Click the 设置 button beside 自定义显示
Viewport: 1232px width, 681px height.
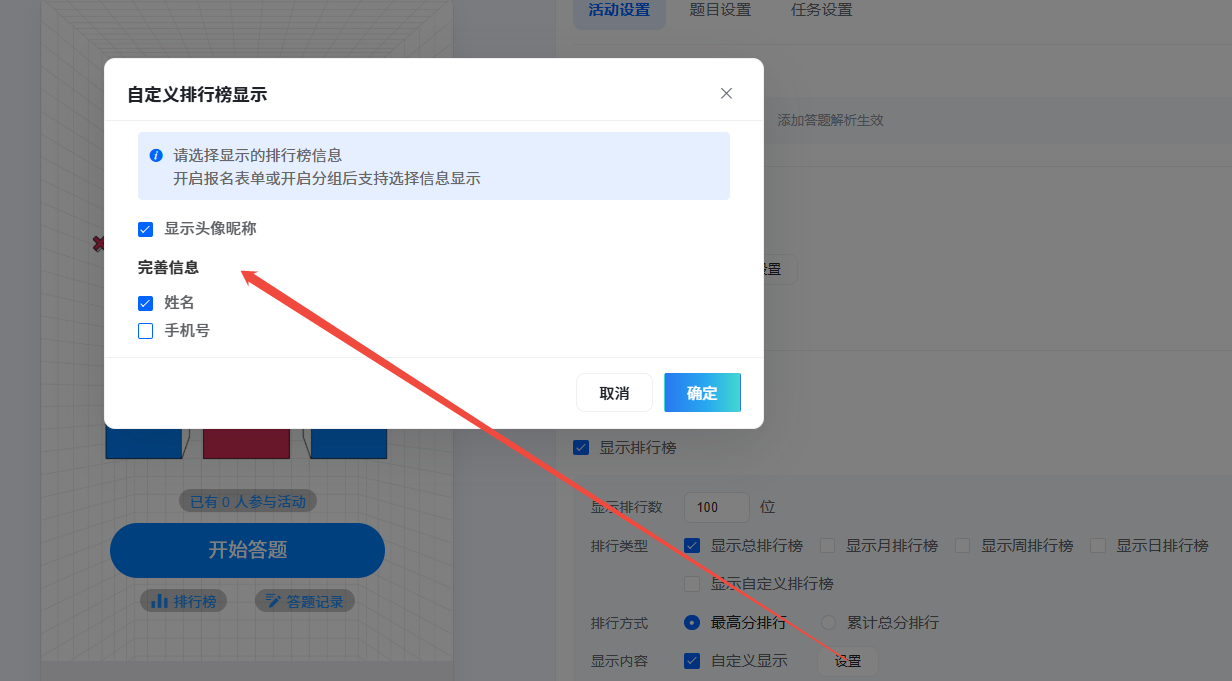point(848,661)
